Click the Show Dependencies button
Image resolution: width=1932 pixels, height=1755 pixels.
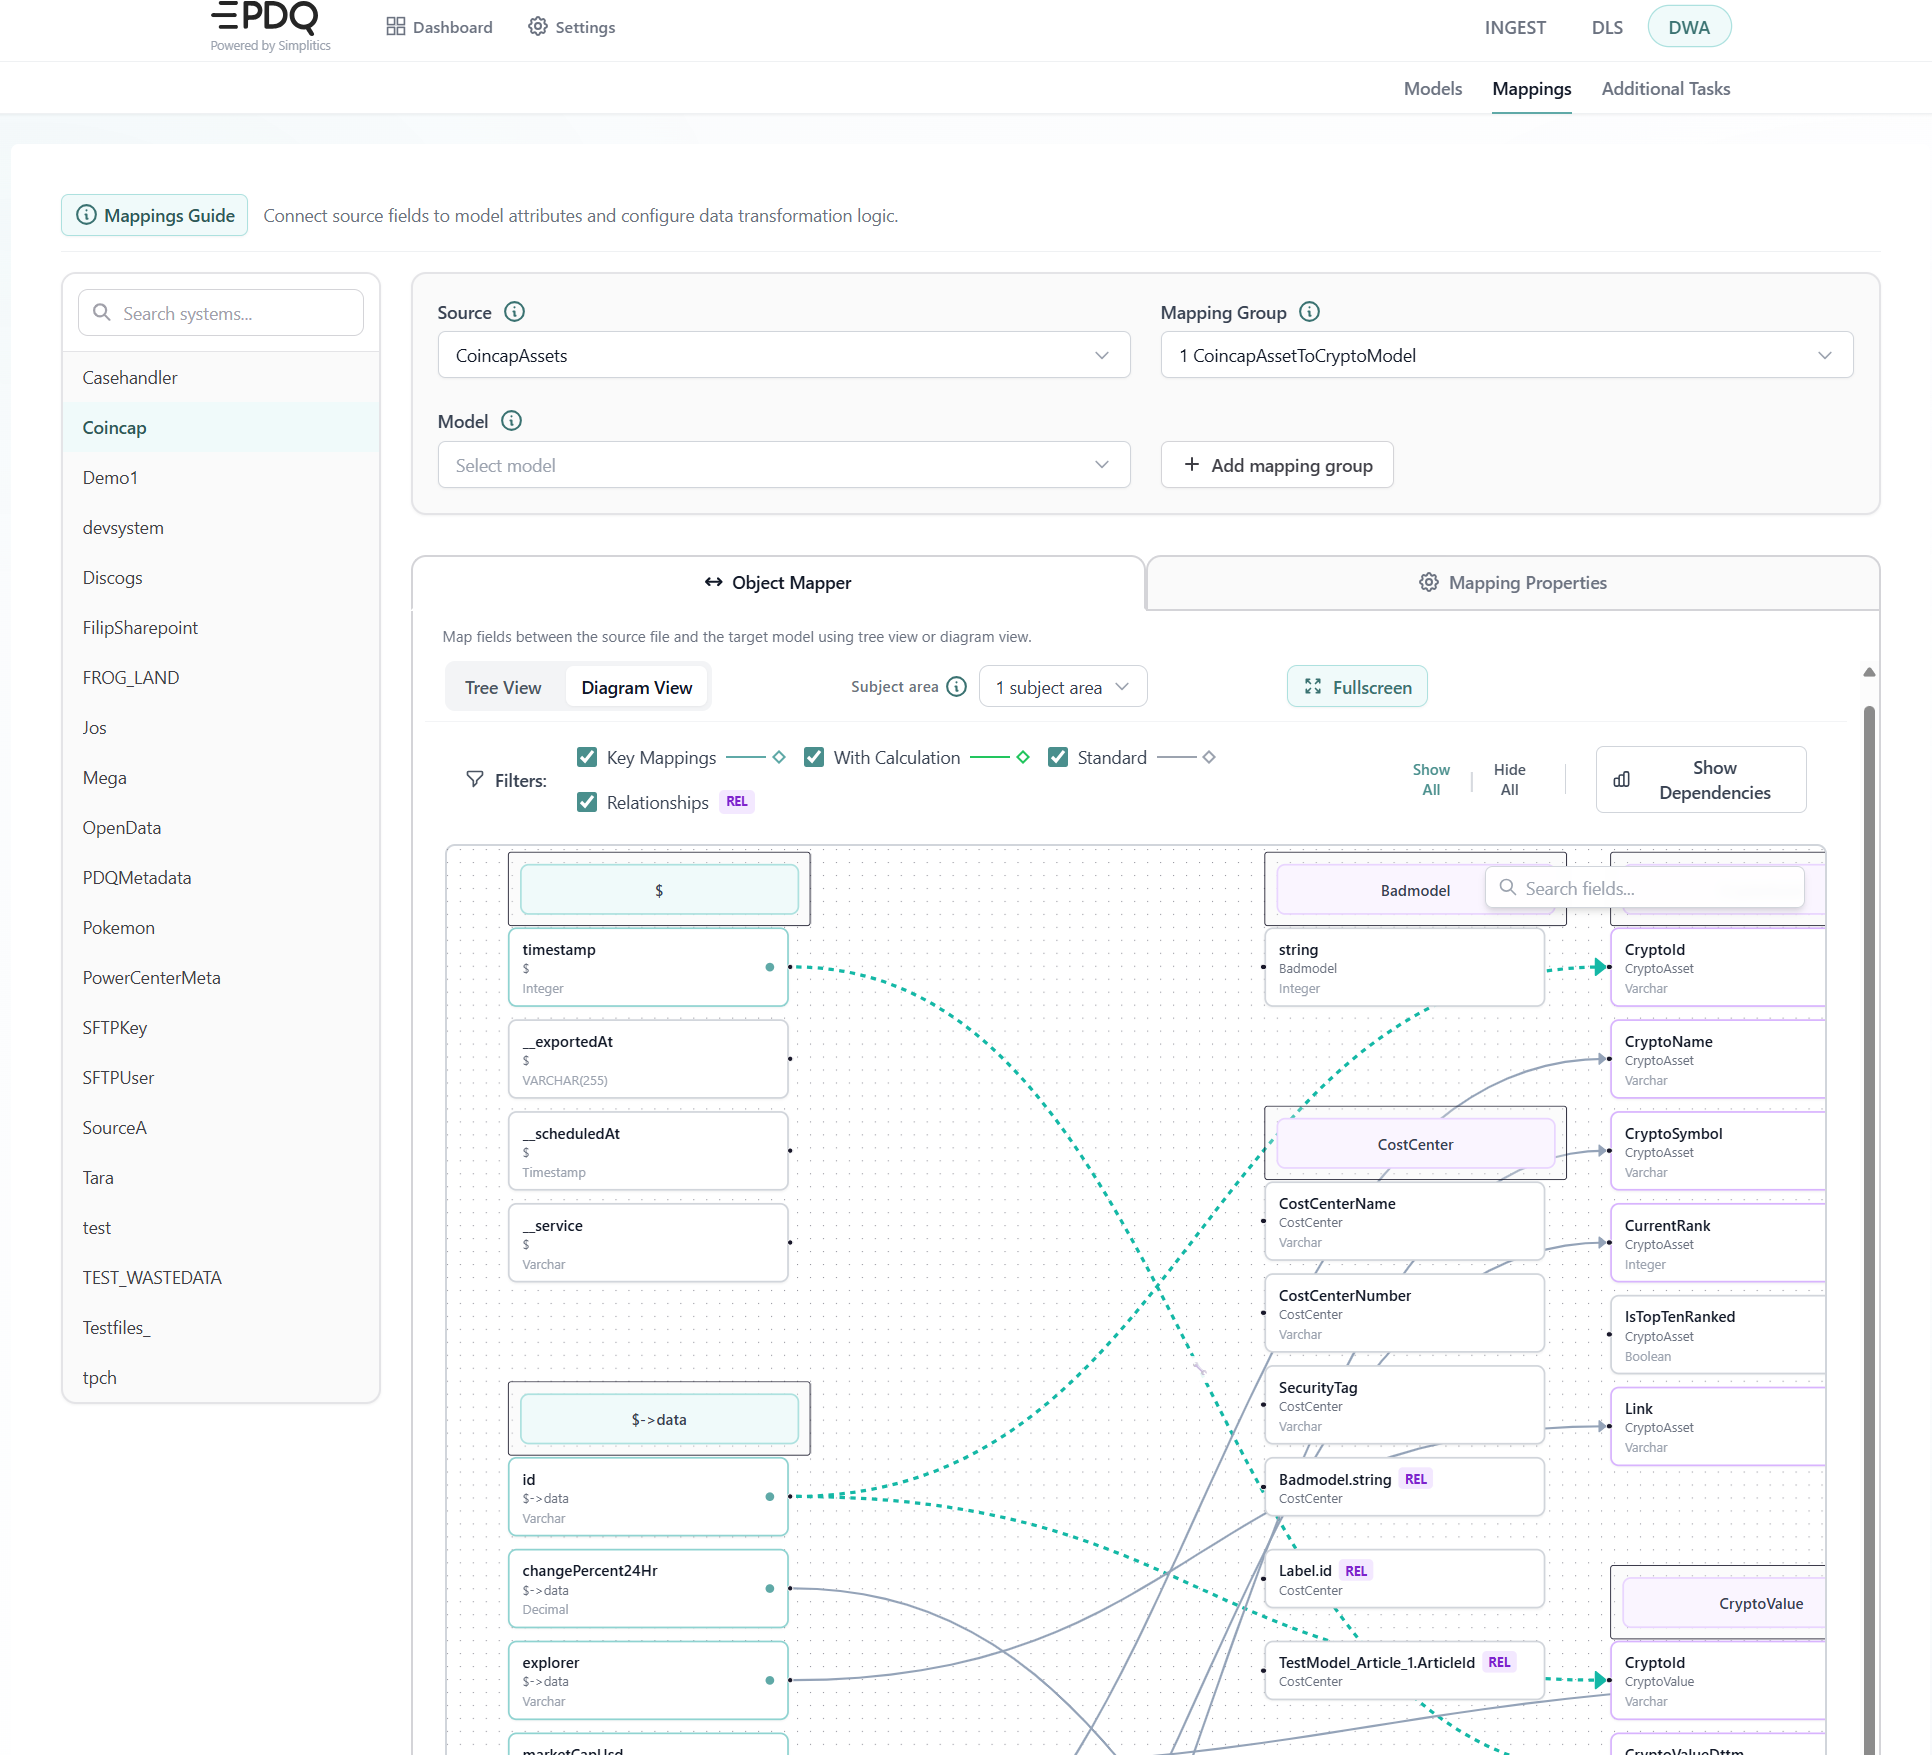1701,779
